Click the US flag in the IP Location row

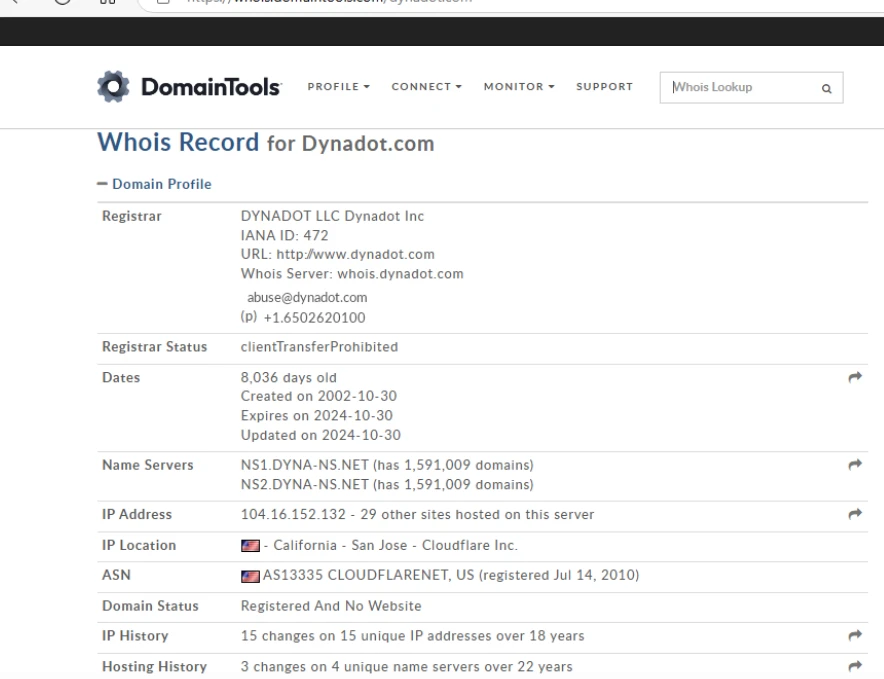[x=250, y=546]
